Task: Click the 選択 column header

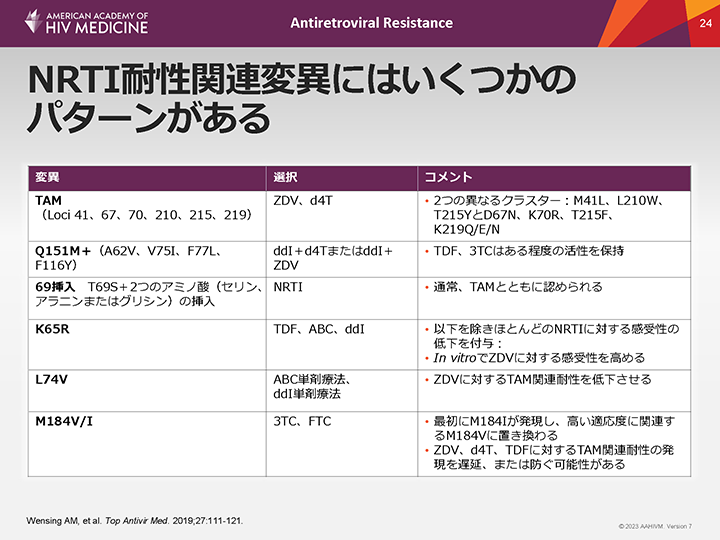Action: [x=286, y=177]
